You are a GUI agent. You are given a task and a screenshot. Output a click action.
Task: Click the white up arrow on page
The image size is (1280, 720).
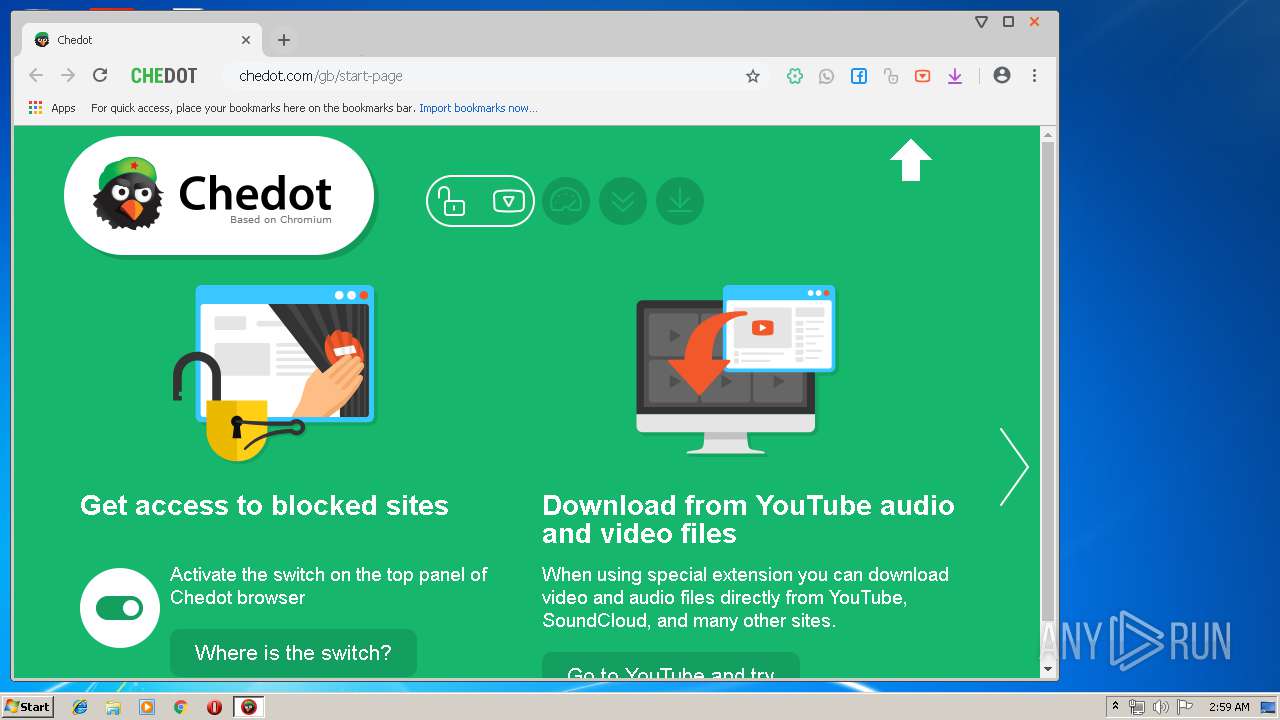910,160
